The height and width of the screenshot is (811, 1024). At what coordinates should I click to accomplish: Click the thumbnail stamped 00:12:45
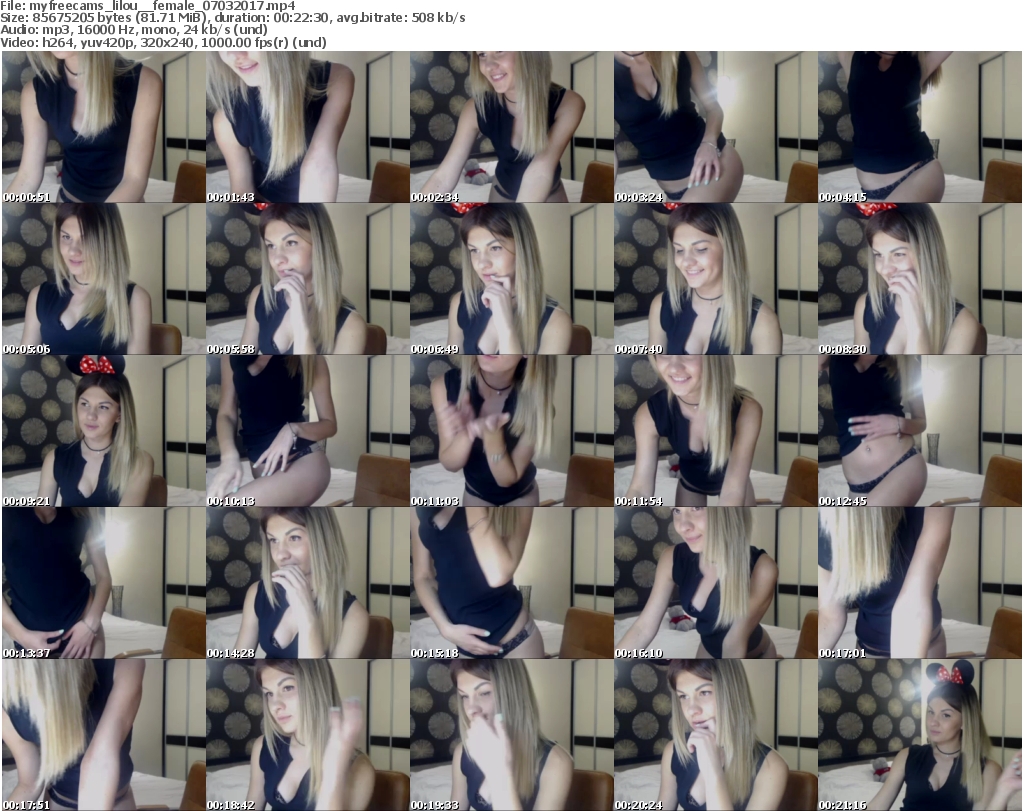tap(920, 431)
